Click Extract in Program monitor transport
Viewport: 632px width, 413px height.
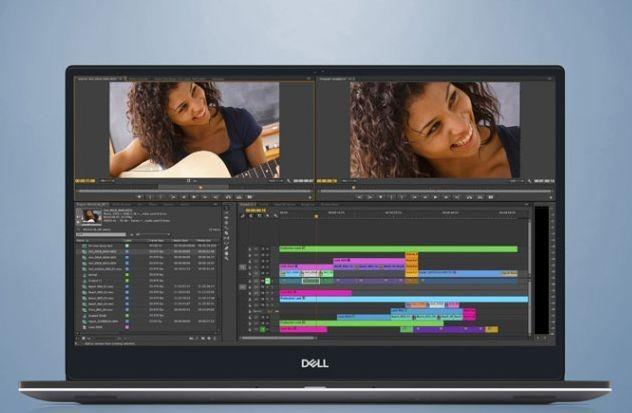[480, 197]
